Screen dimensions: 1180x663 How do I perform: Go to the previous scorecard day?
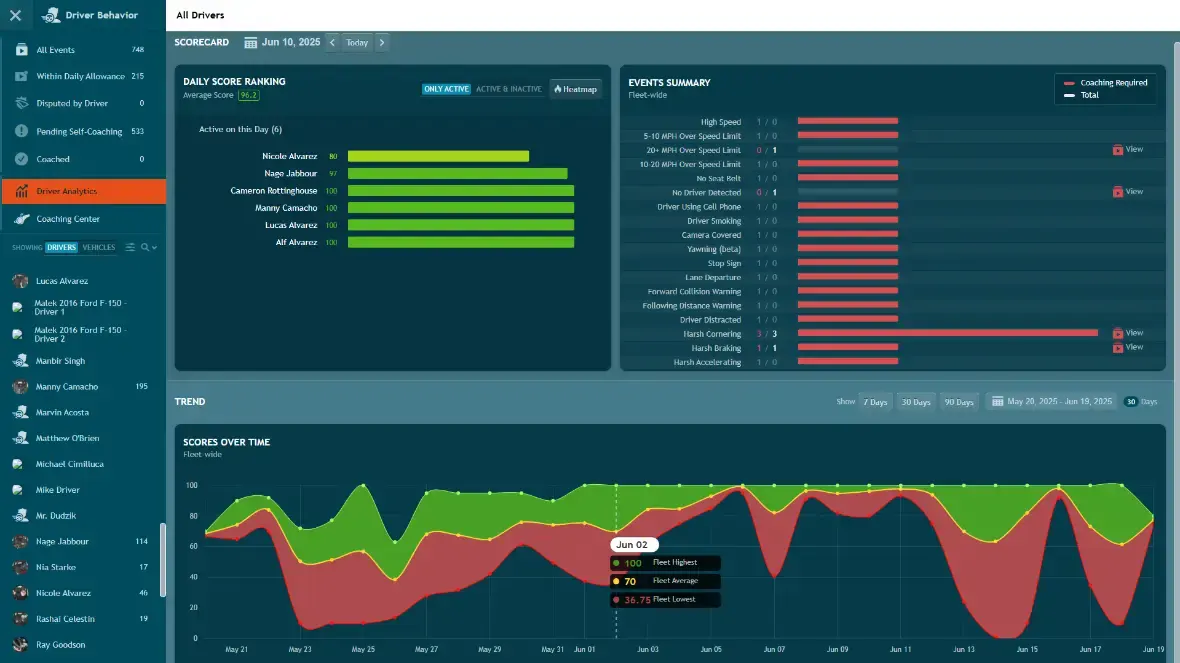tap(332, 43)
